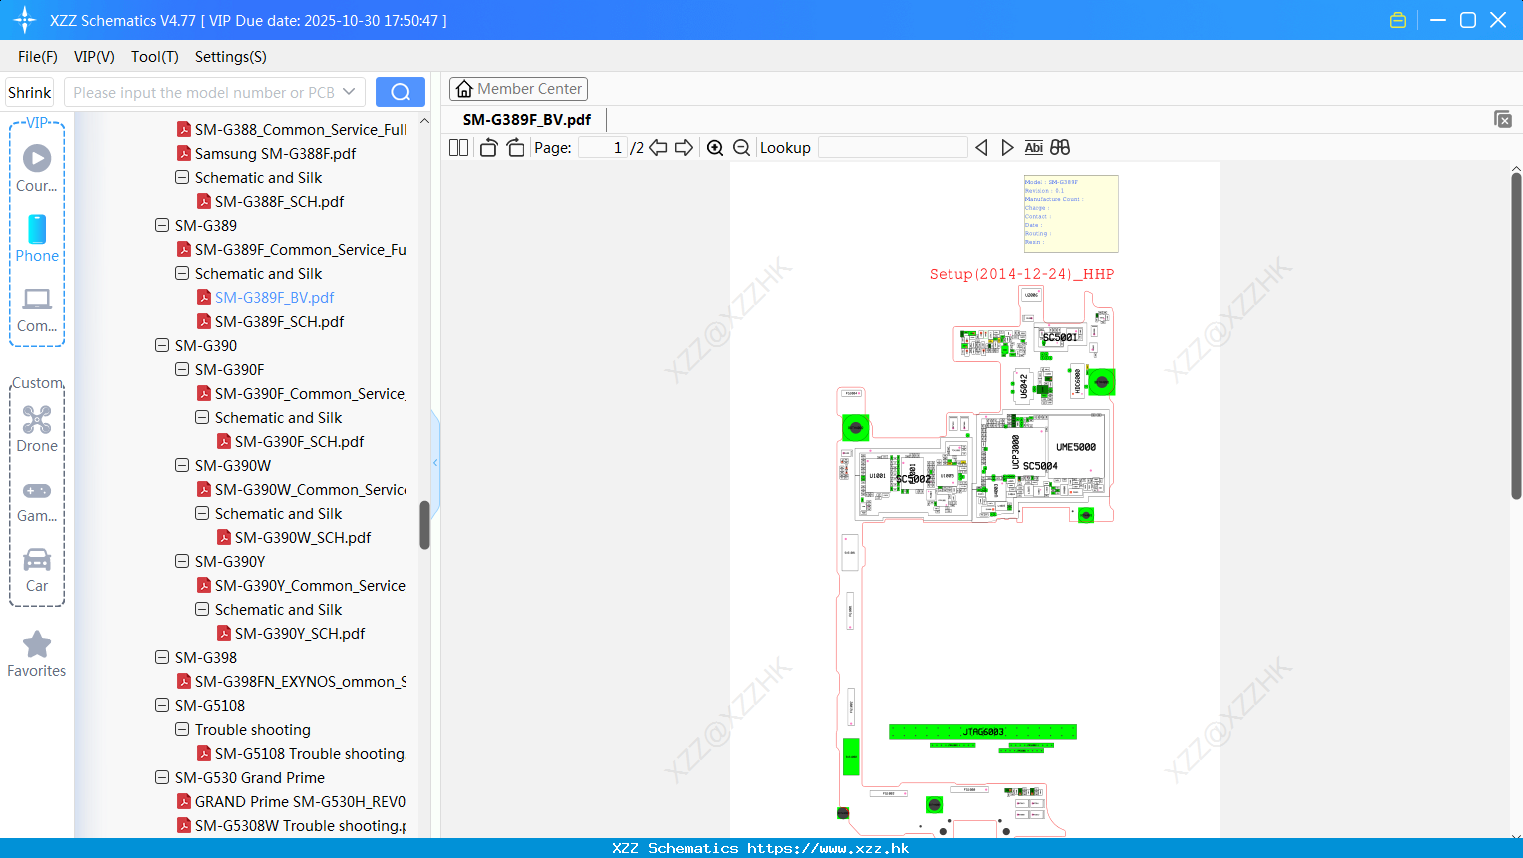This screenshot has height=858, width=1523.
Task: Click the PDF viewer vertical scrollbar
Action: coord(1516,335)
